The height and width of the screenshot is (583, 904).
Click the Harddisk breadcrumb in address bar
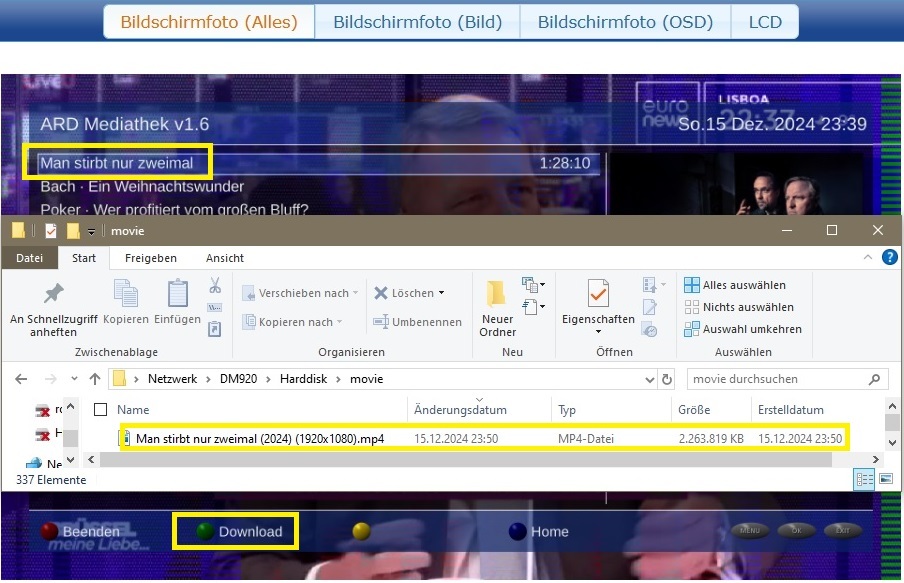(x=303, y=379)
